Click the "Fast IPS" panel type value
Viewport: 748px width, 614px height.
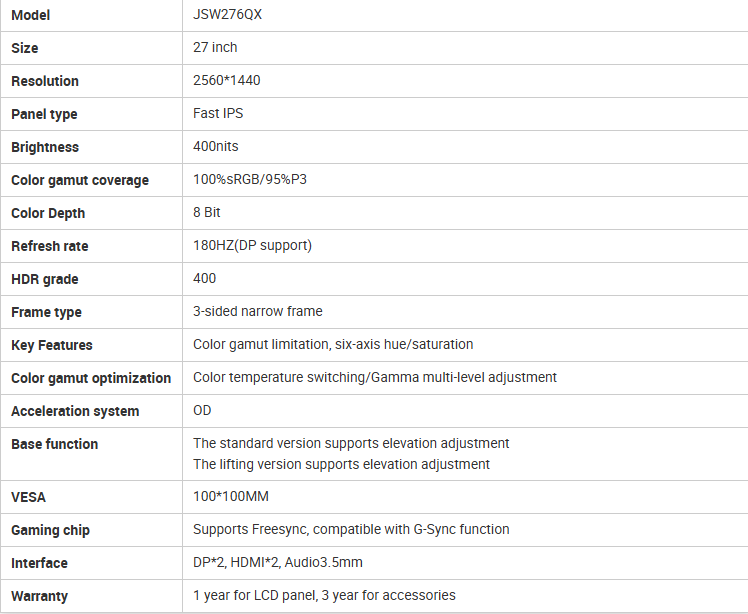click(x=218, y=114)
